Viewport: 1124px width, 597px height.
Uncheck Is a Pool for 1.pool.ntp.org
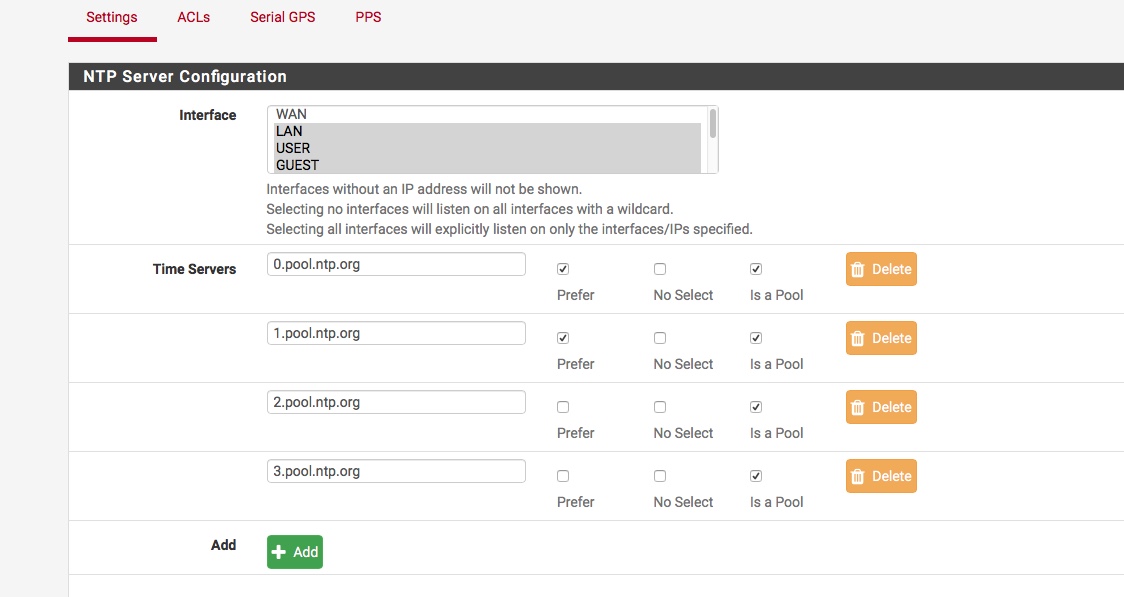click(x=756, y=338)
